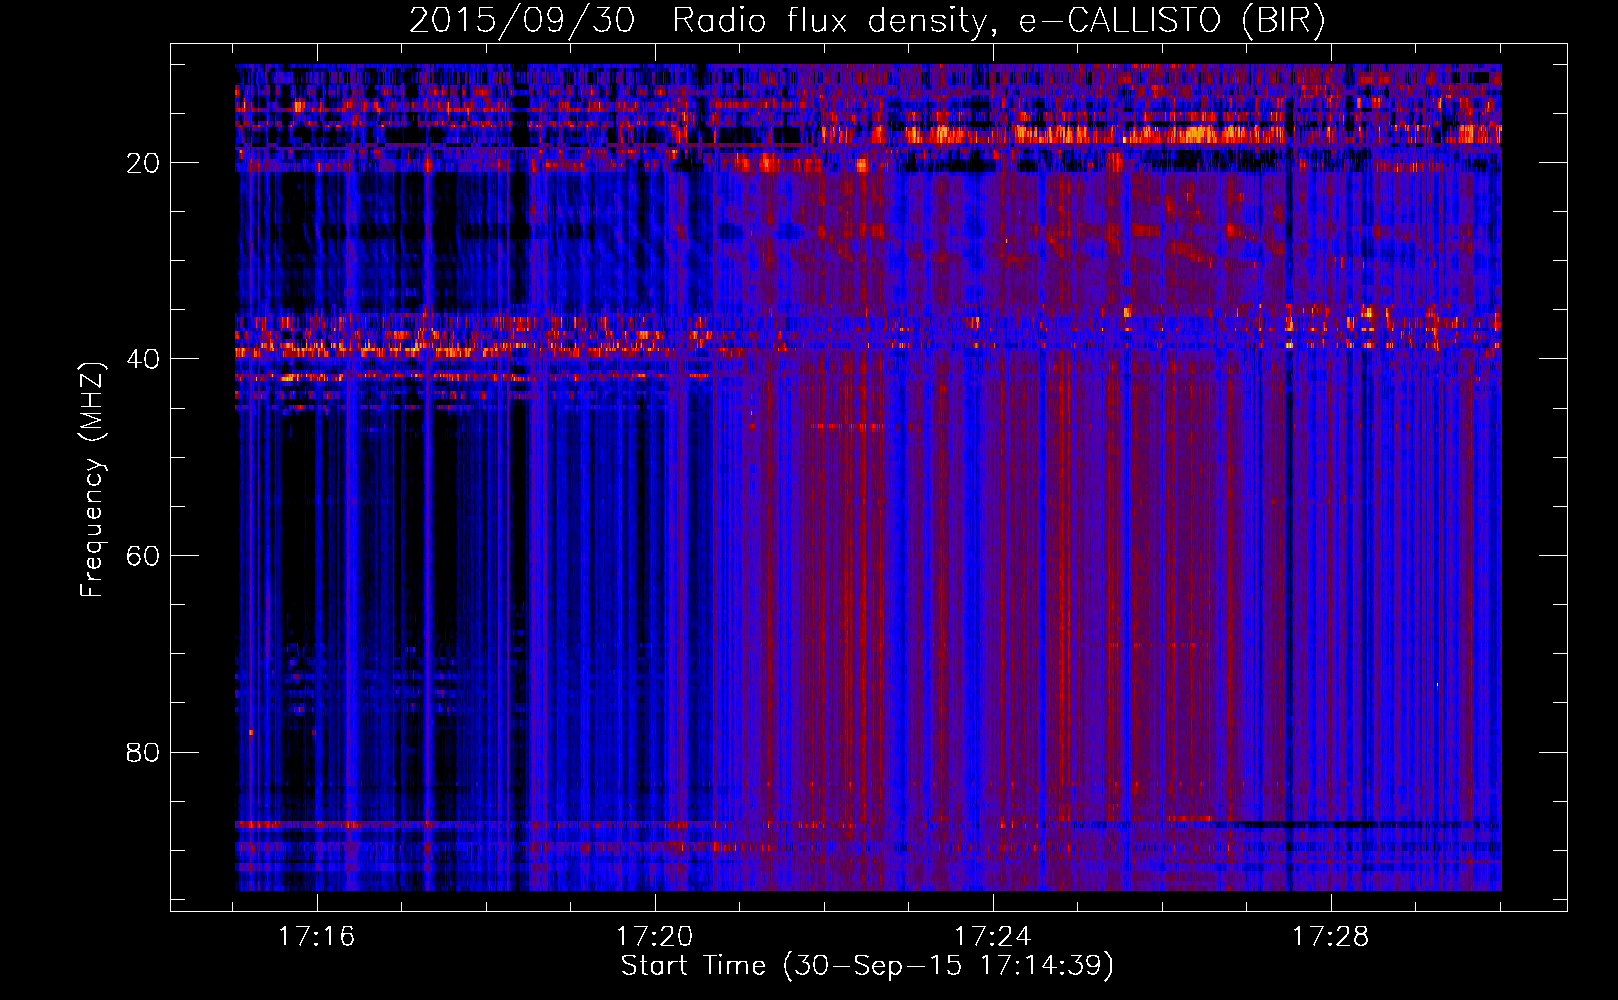Click the plot title "2015/09/30 Radio flux density, e-CALLISTO (BIR)"
This screenshot has width=1618, height=1000.
867,21
